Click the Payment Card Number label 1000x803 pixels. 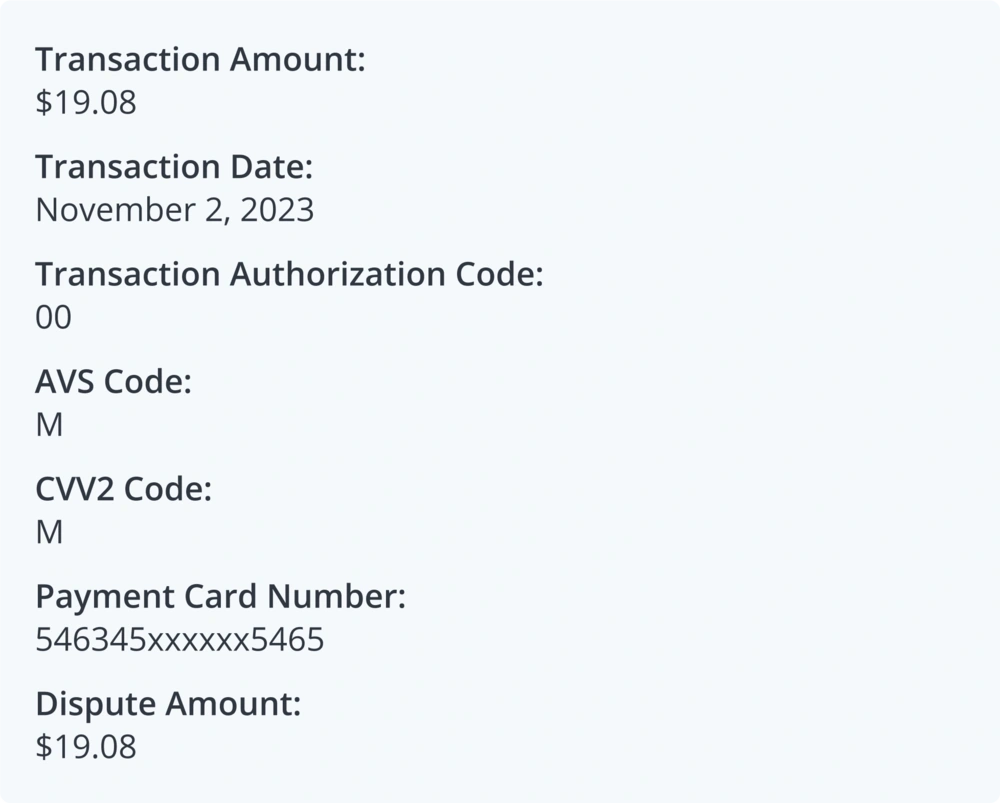click(x=220, y=597)
